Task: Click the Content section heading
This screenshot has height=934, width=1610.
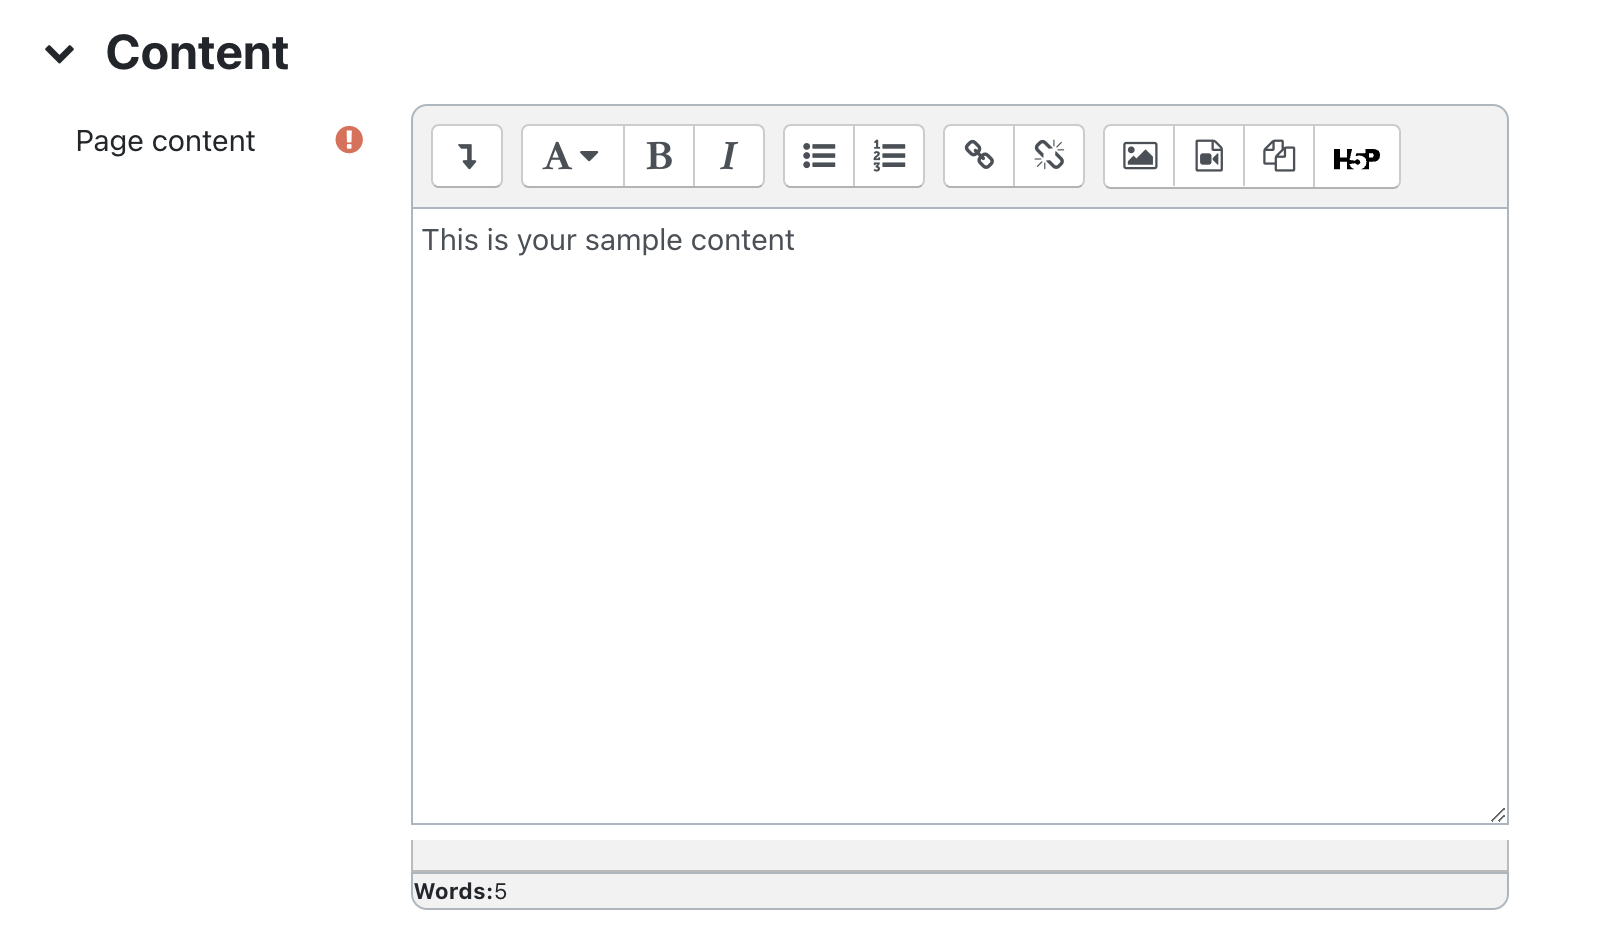Action: (x=197, y=53)
